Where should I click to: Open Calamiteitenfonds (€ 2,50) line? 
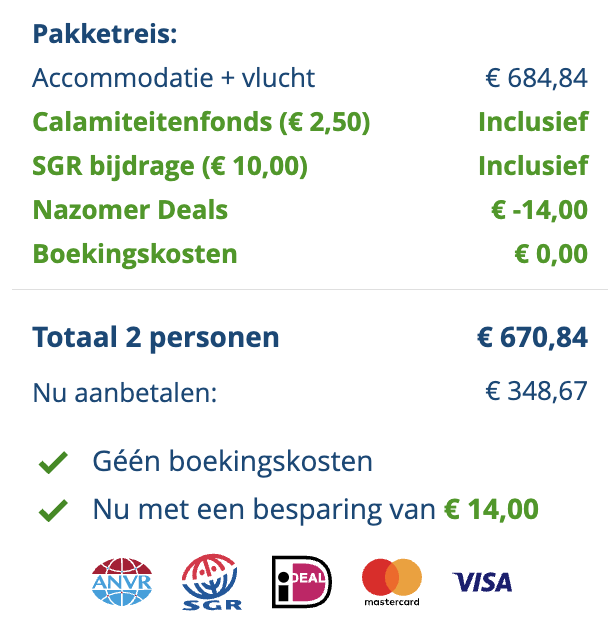[x=201, y=122]
